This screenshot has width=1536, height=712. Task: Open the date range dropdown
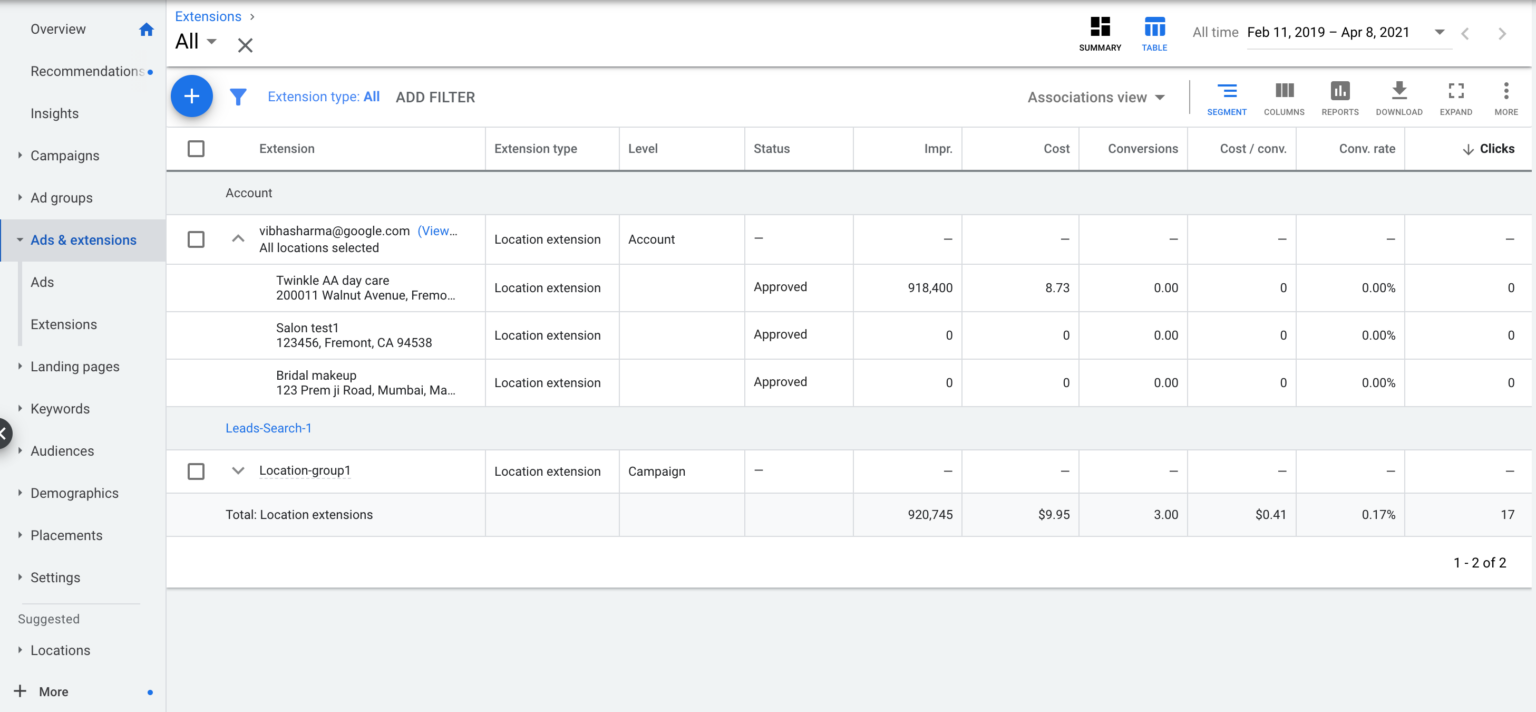pos(1440,33)
